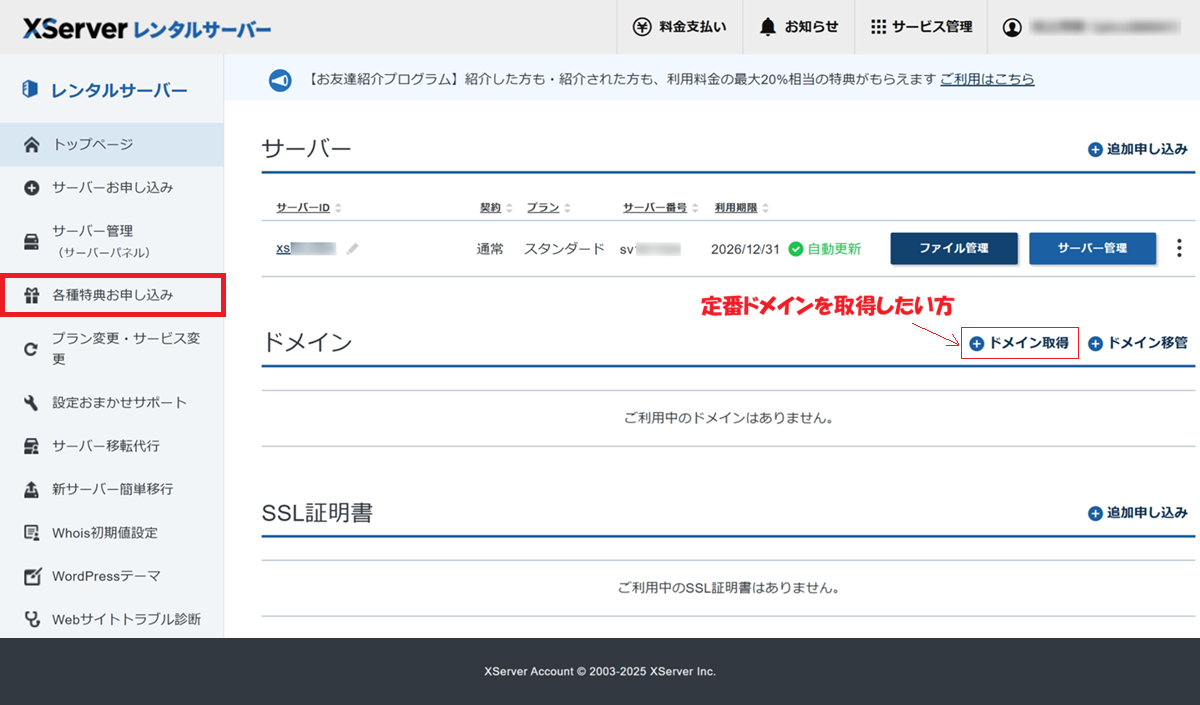Image resolution: width=1200 pixels, height=705 pixels.
Task: Add a new SSL certificate application
Action: click(1138, 513)
